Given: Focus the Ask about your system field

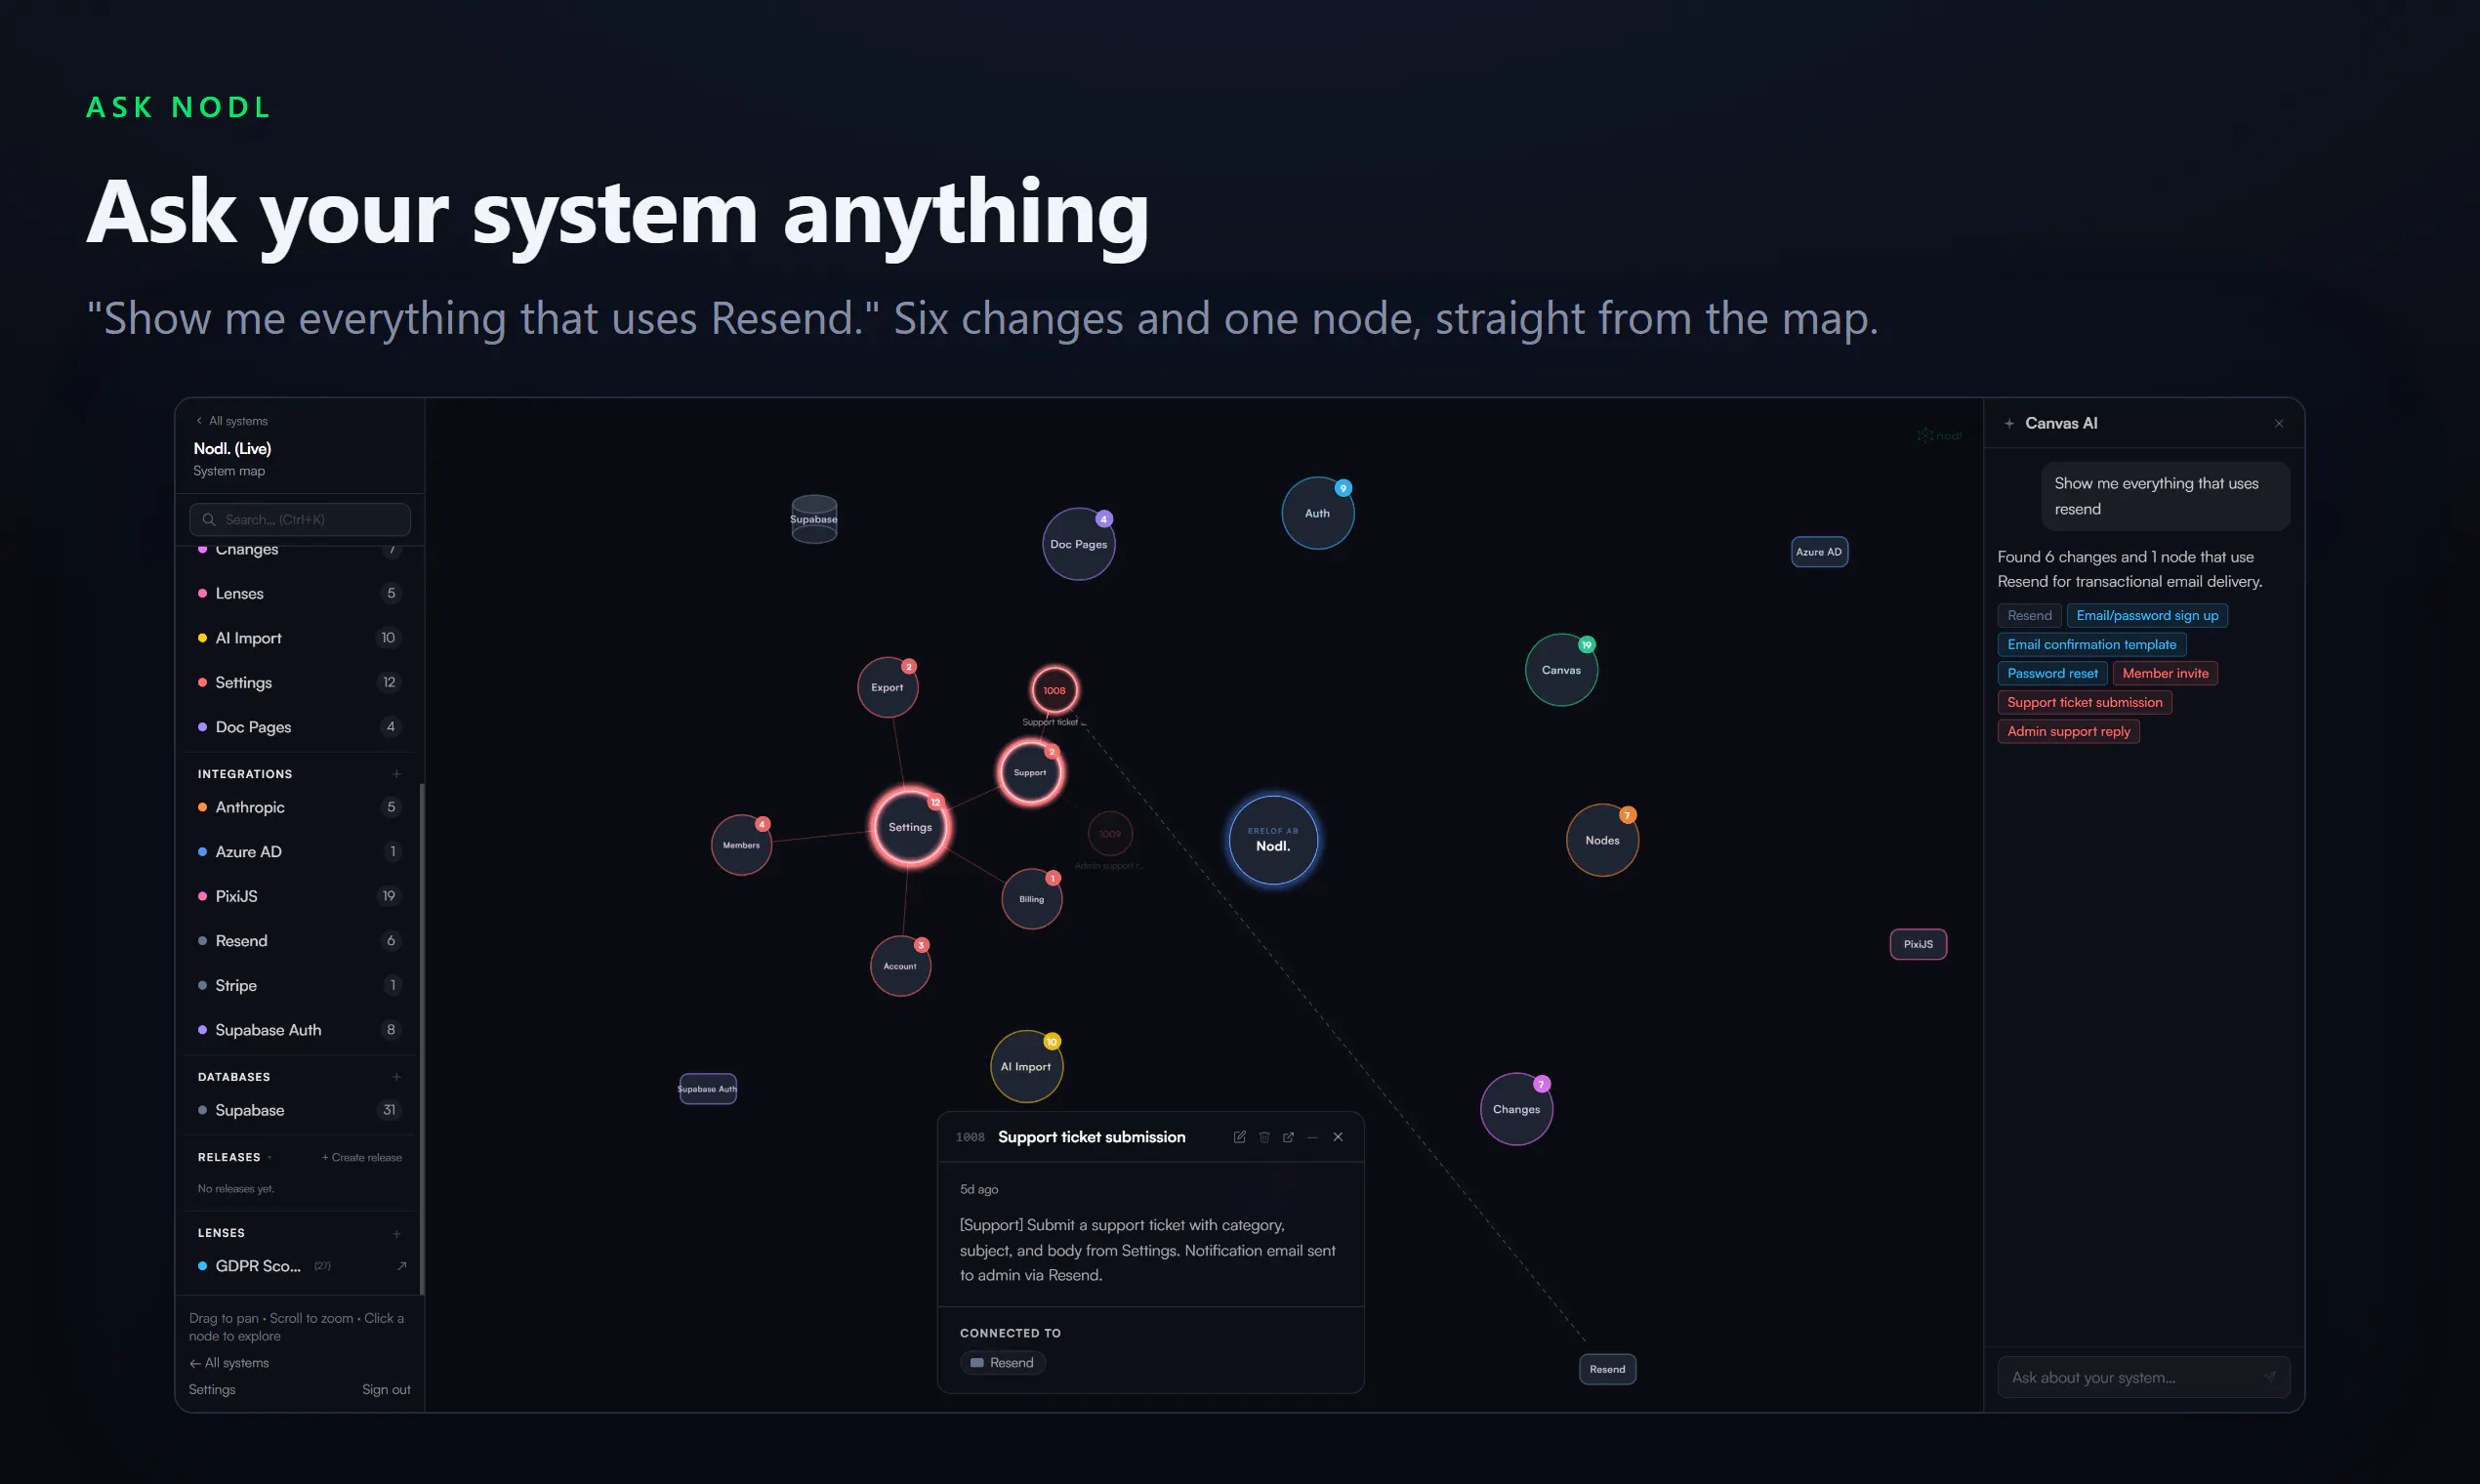Looking at the screenshot, I should (x=2143, y=1377).
